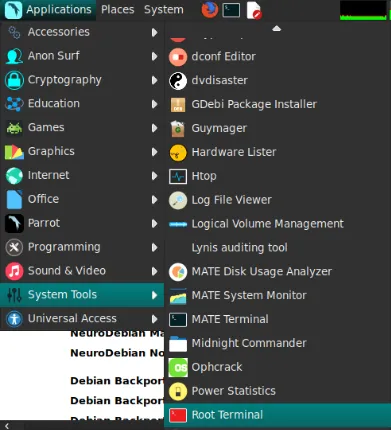Expand the Games submenu arrow
This screenshot has height=430, width=391.
154,128
